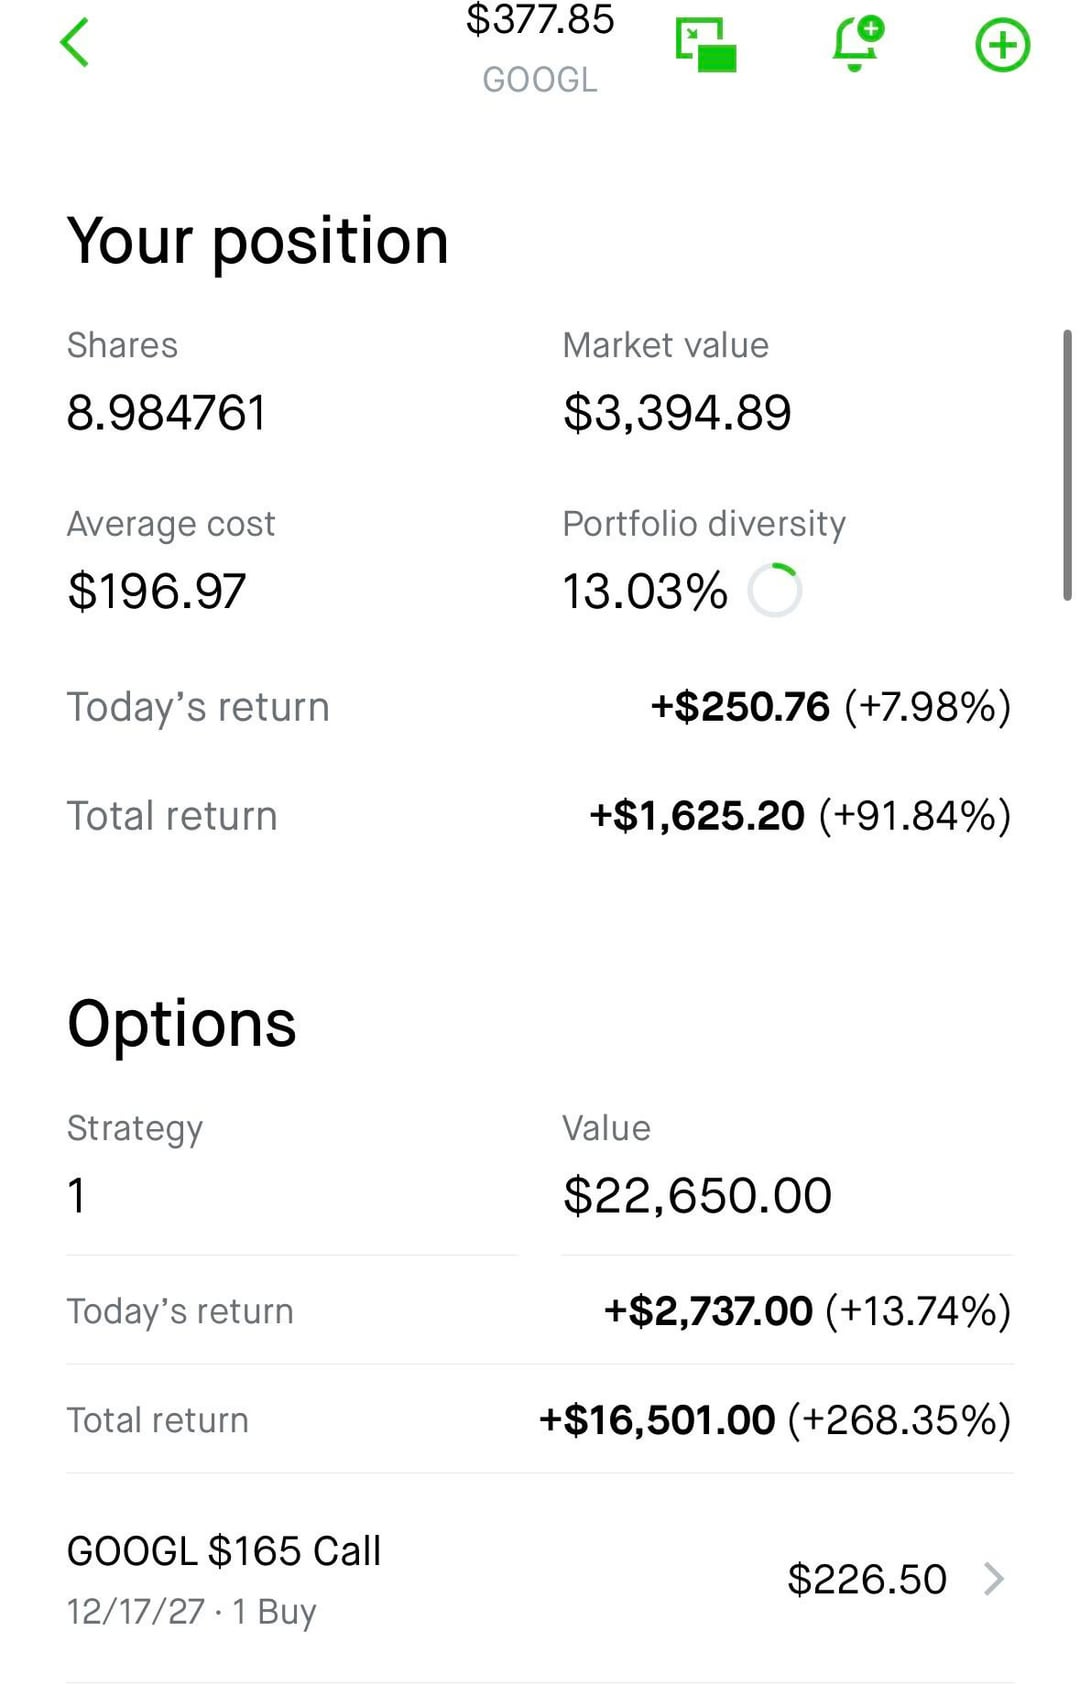Tap position today's return +$250.76
This screenshot has height=1685, width=1080.
pos(740,707)
